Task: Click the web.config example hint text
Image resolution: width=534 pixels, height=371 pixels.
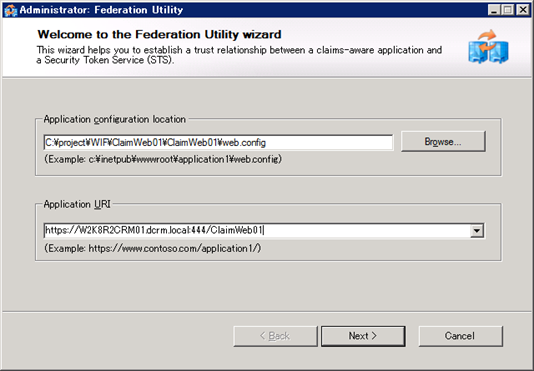Action: (x=163, y=159)
